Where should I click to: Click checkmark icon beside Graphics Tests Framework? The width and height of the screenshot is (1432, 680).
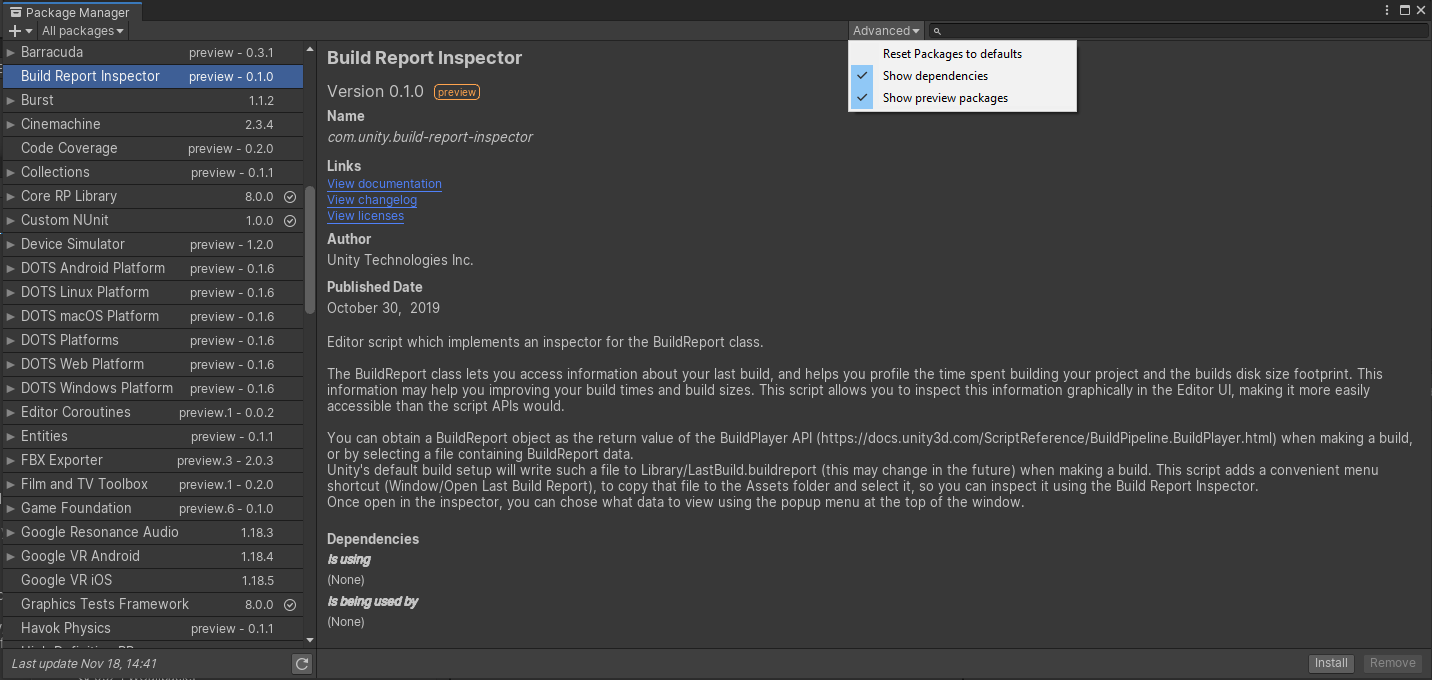click(290, 605)
